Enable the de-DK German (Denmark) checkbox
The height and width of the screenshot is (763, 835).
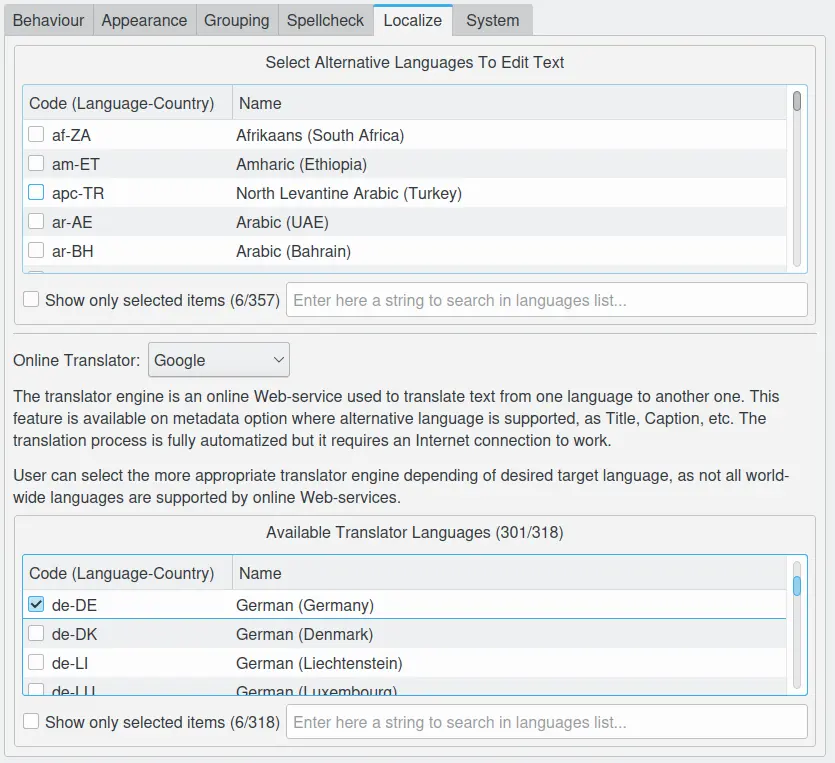tap(36, 634)
